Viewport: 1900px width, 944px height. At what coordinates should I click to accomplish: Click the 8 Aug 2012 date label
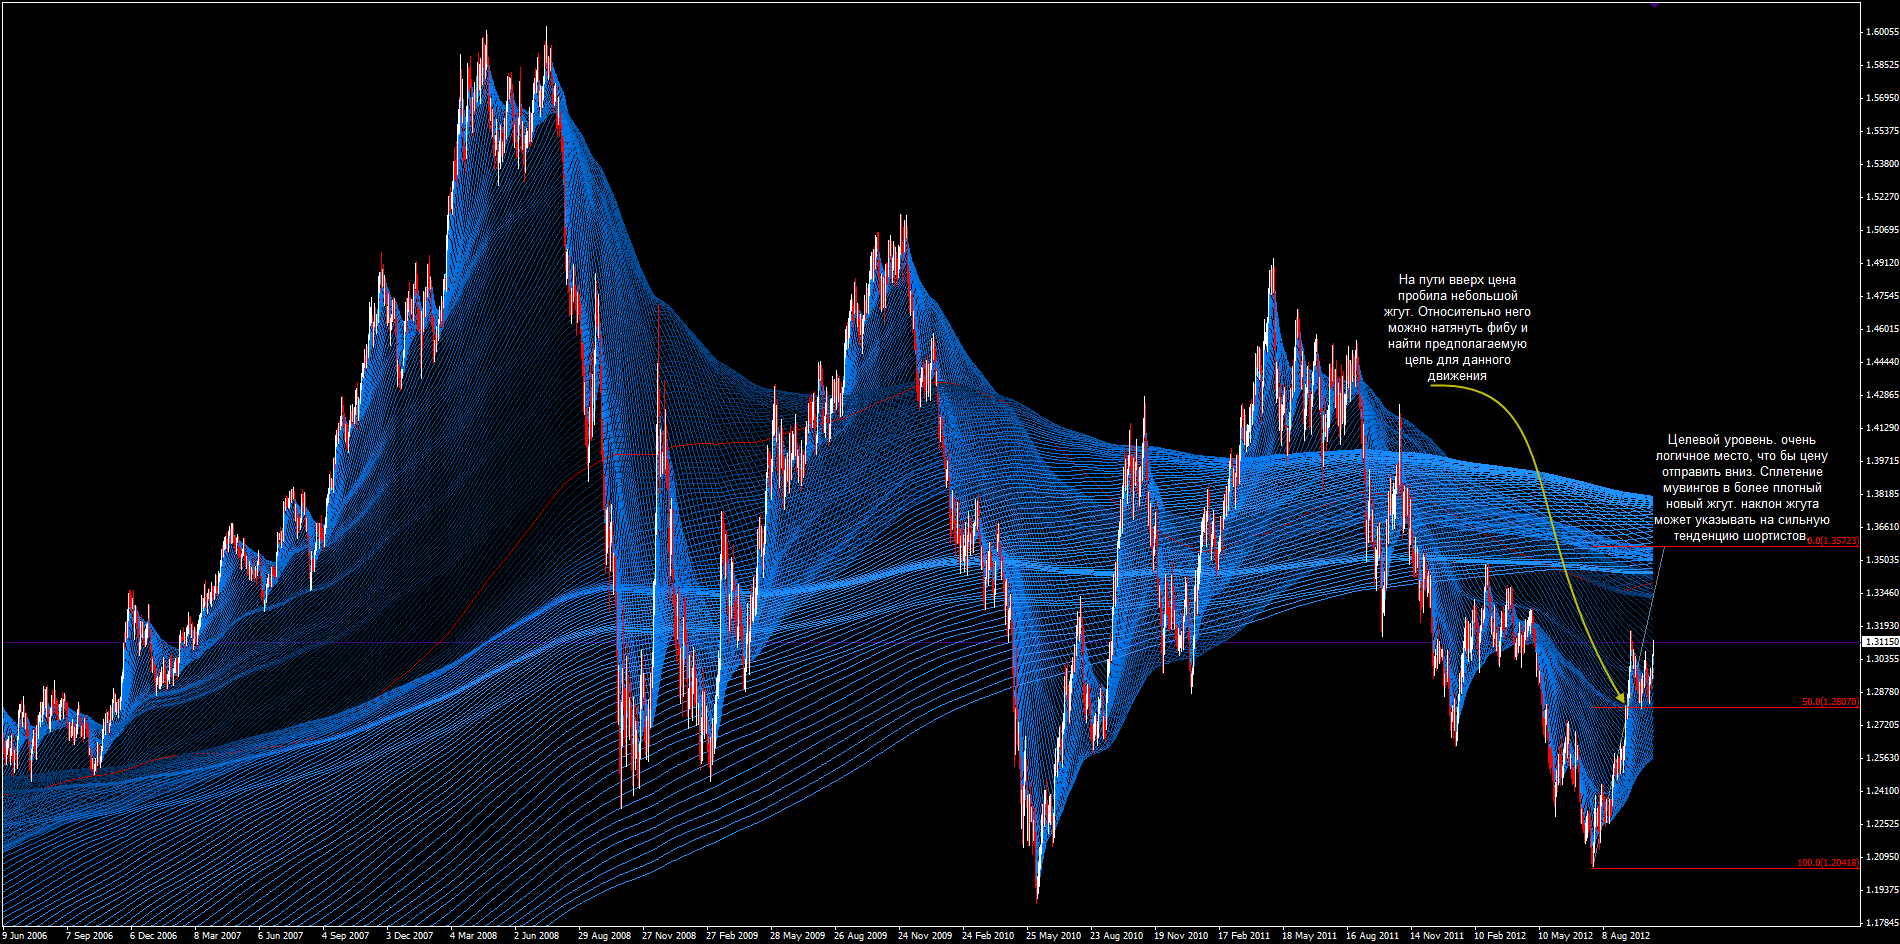pyautogui.click(x=1625, y=936)
